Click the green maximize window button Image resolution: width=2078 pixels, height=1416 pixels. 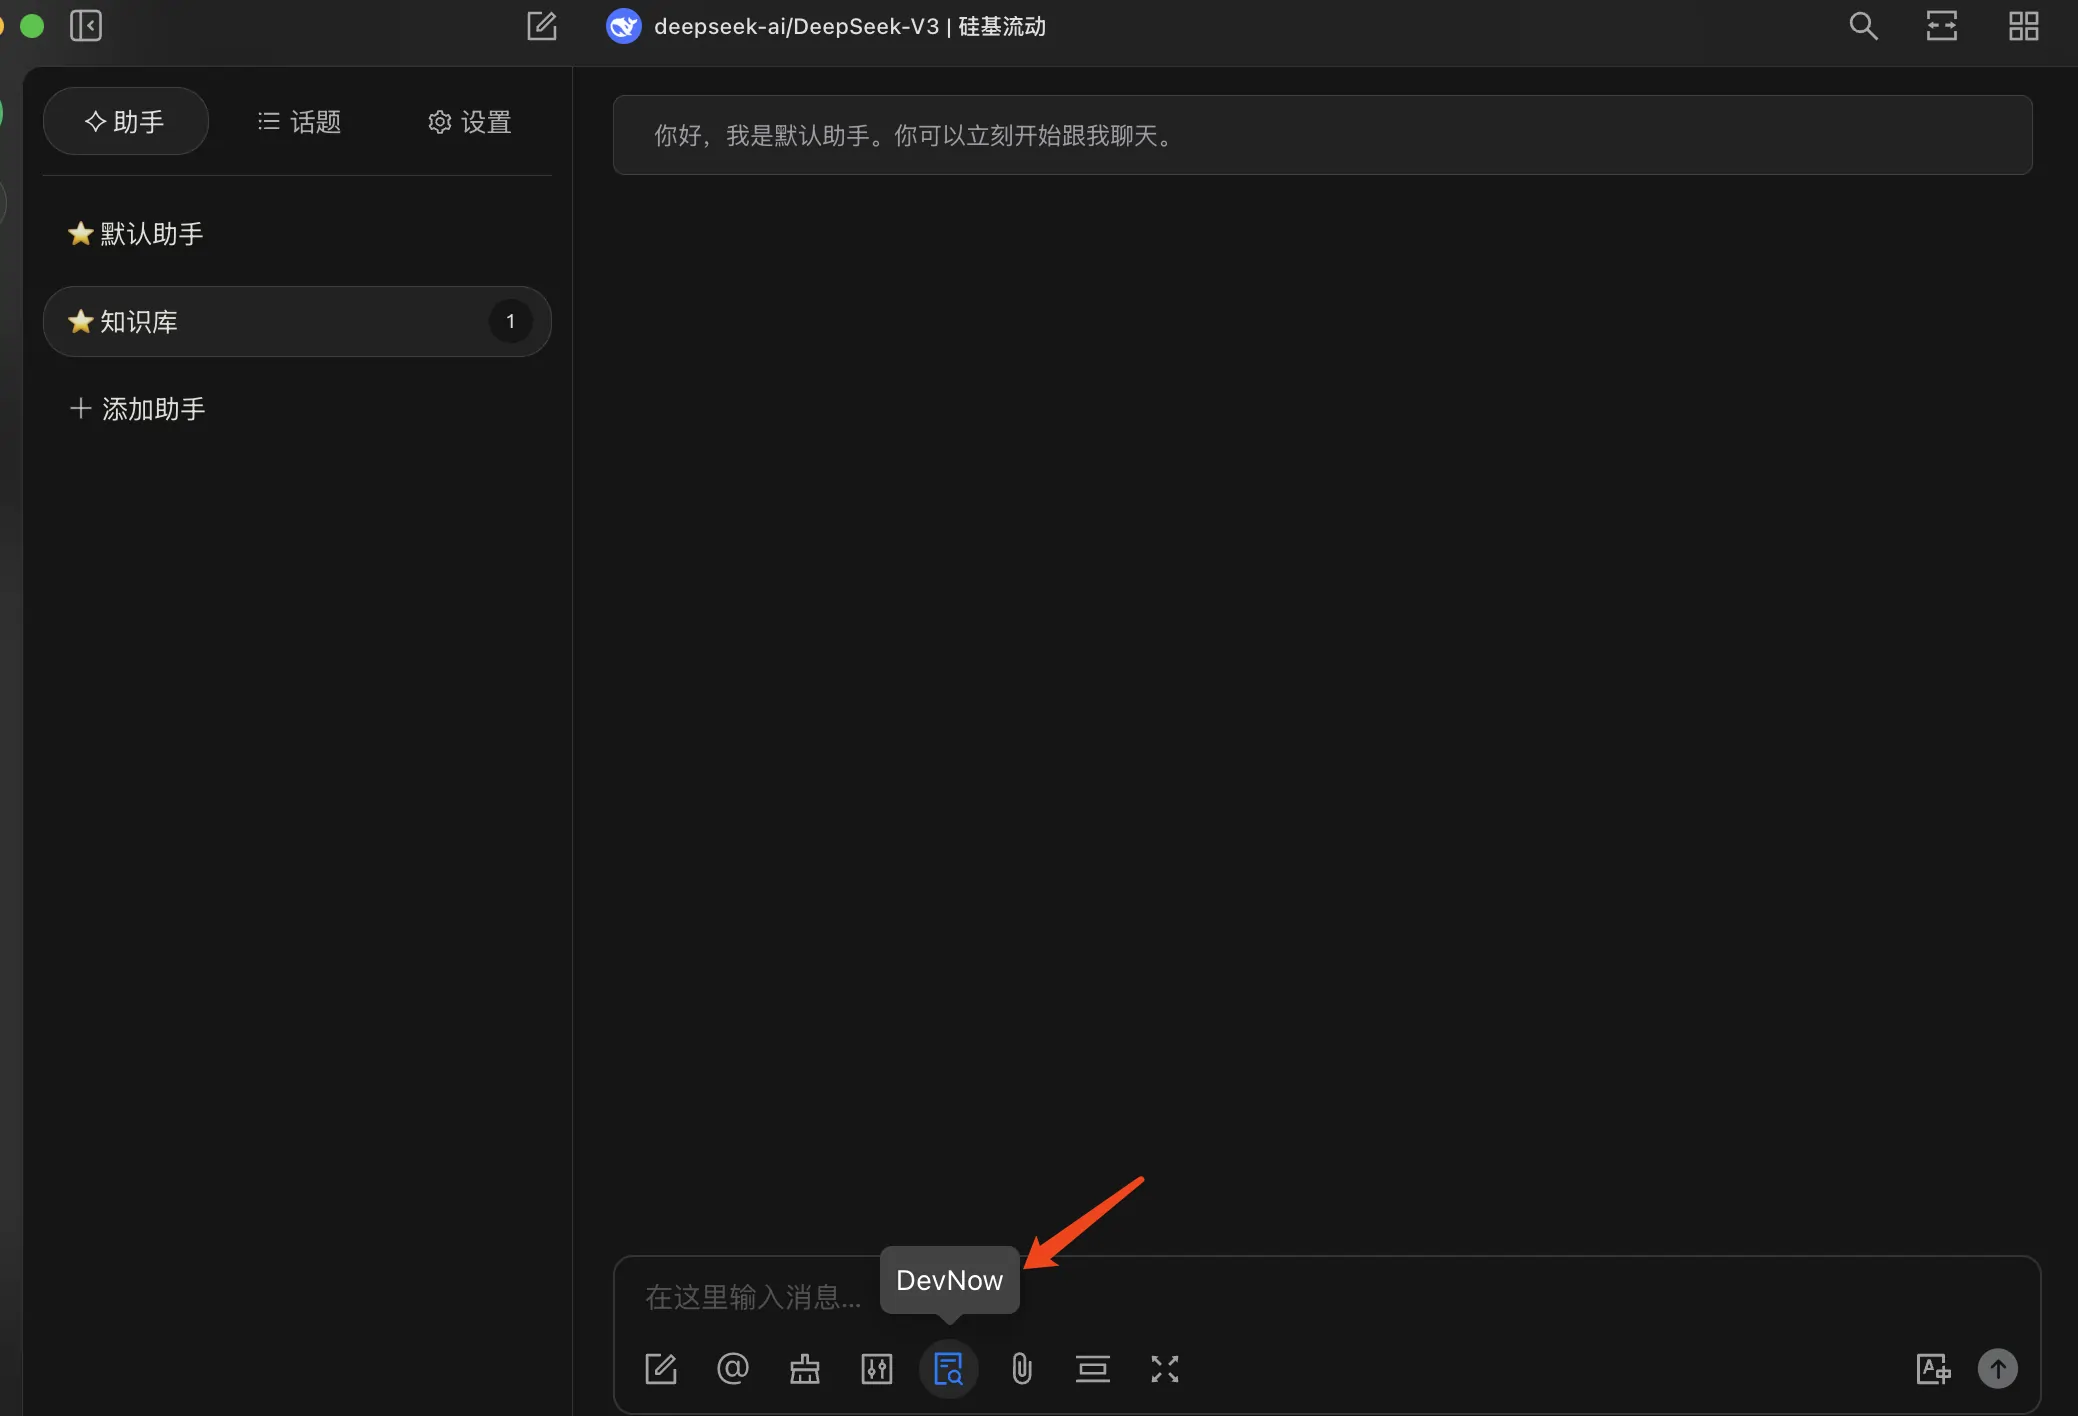point(32,26)
